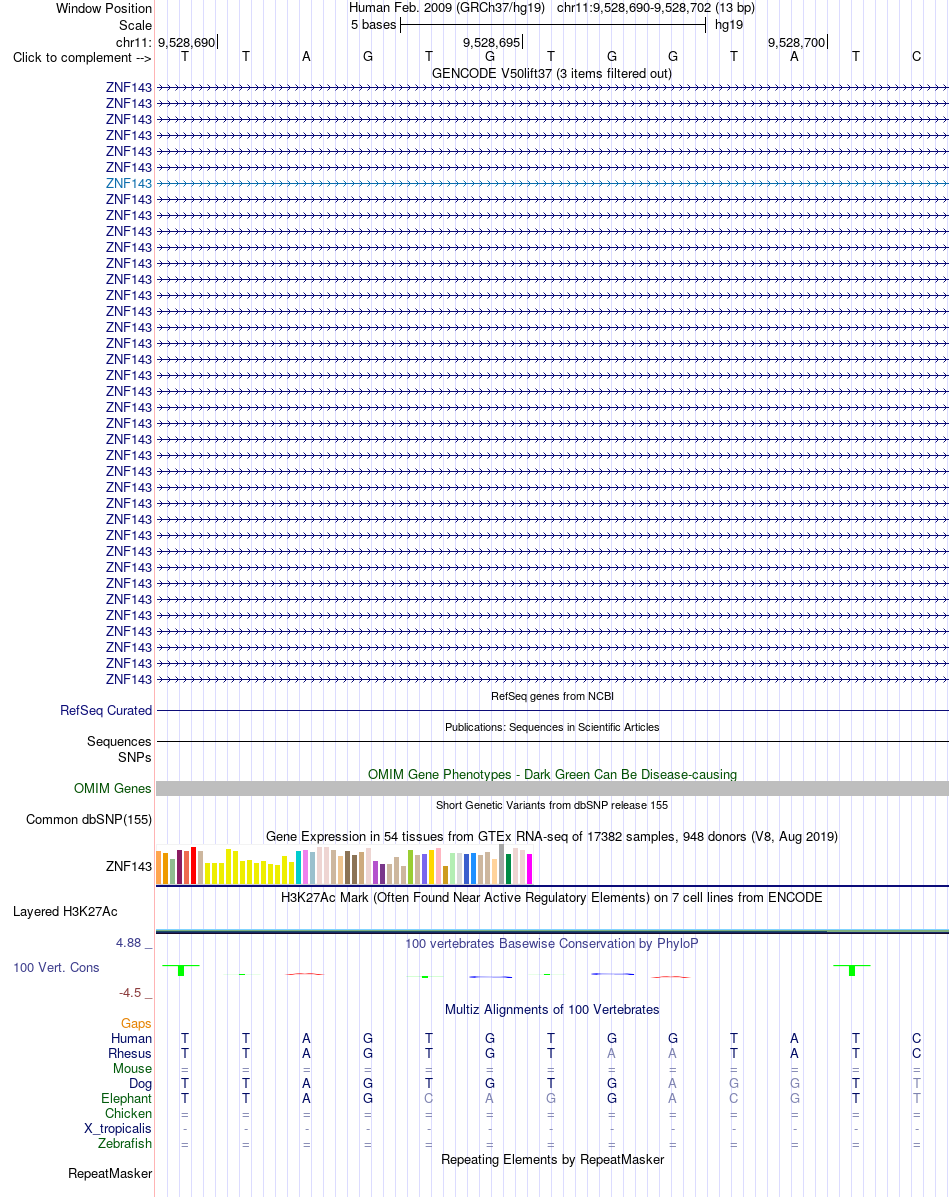Click the Publications Sequences in Scientific Articles title
This screenshot has width=950, height=1197.
(x=552, y=727)
